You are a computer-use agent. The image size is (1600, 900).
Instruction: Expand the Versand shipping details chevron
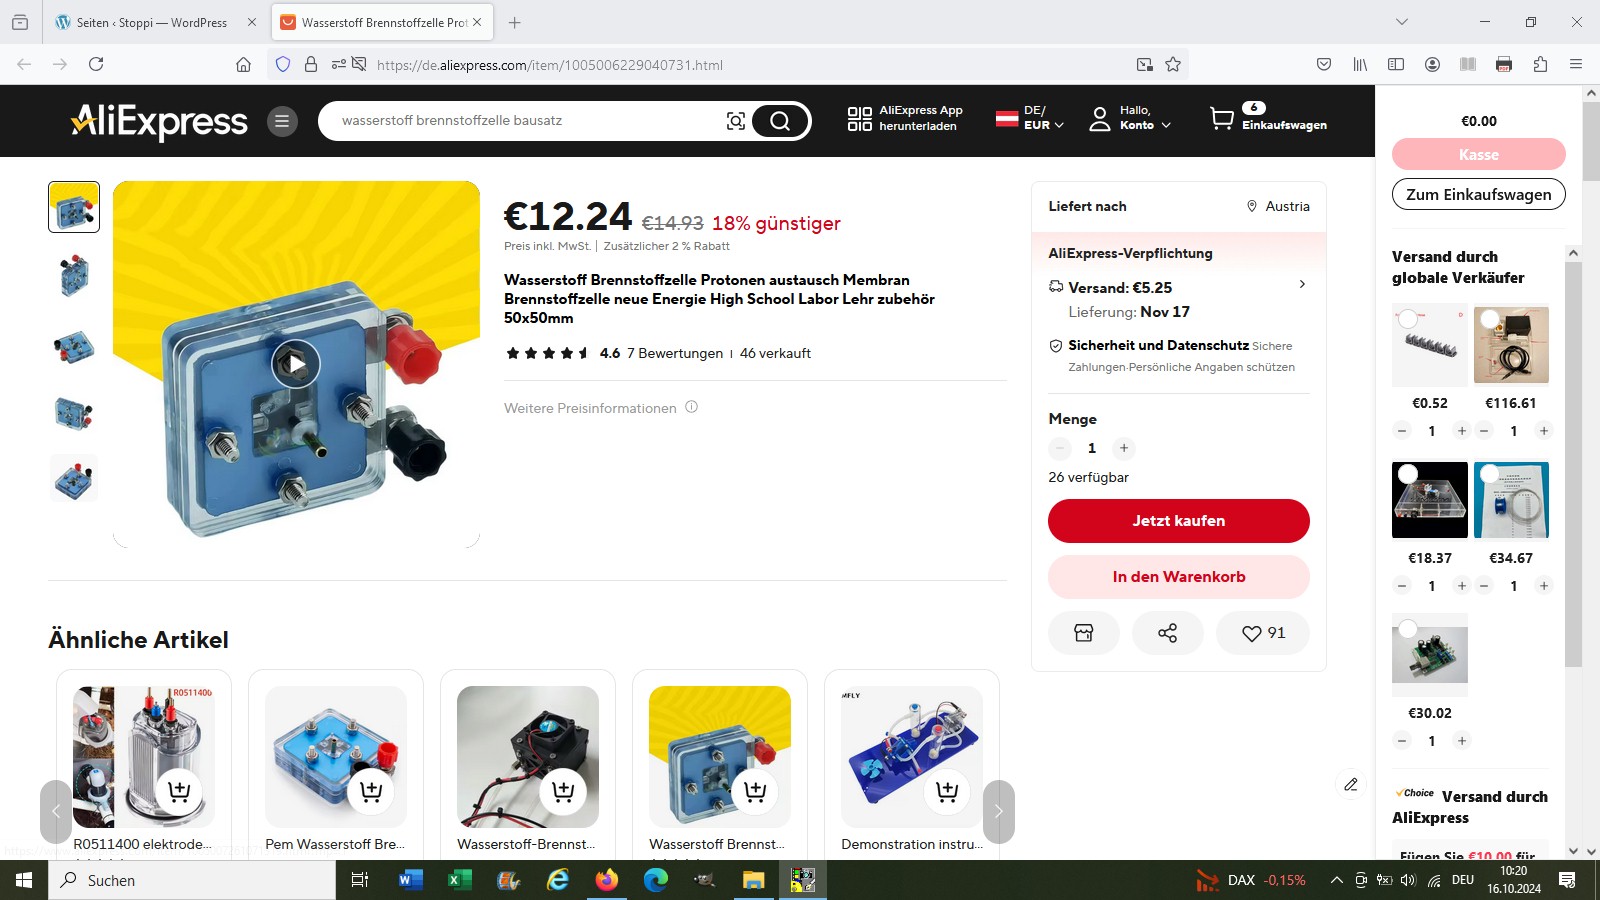tap(1302, 284)
